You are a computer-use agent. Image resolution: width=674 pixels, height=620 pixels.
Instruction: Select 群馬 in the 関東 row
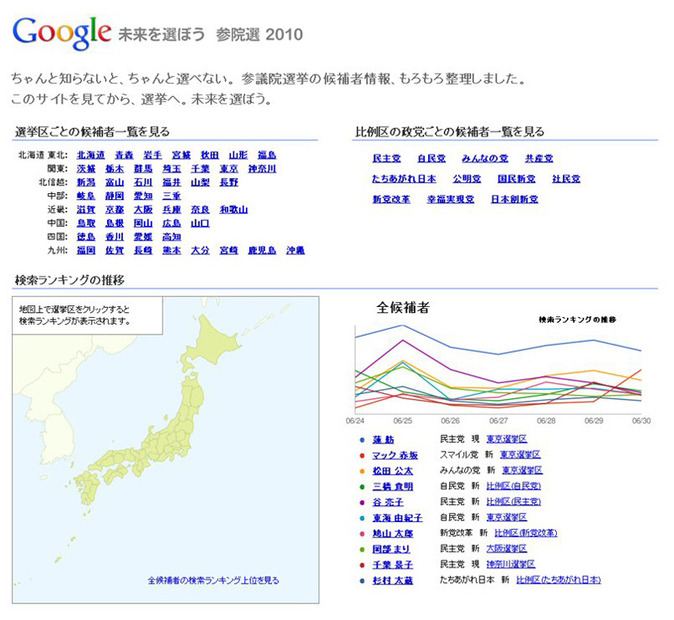(143, 169)
